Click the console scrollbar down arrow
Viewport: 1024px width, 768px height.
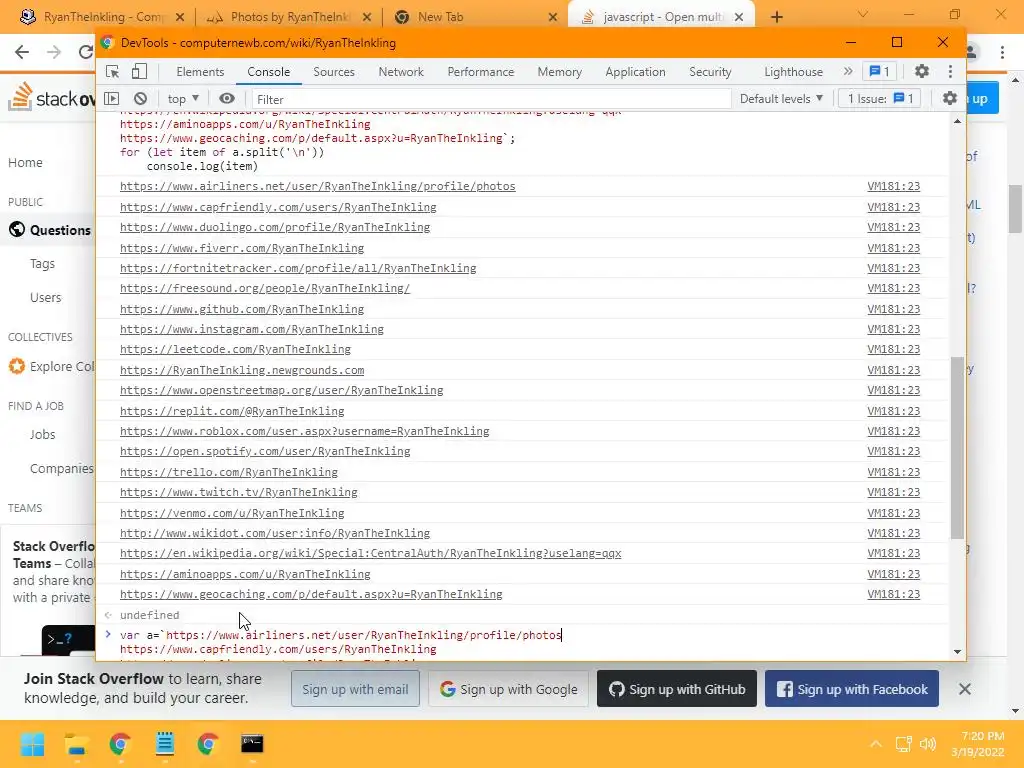point(957,651)
